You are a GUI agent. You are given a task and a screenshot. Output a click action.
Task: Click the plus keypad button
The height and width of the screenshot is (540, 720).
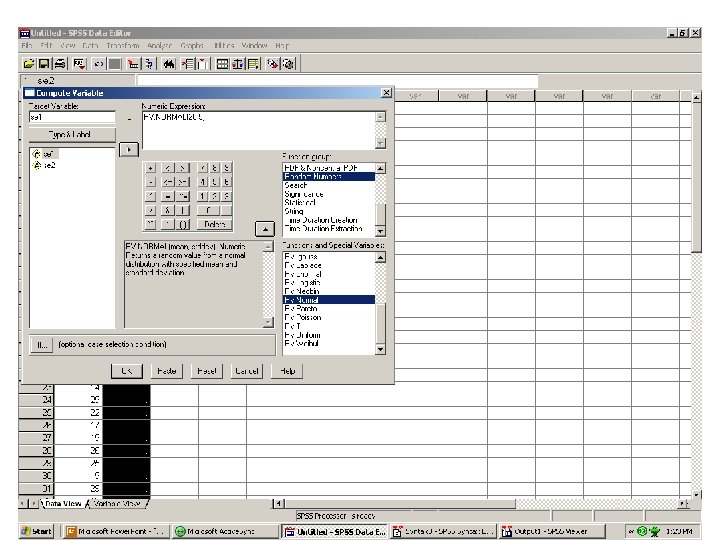pos(150,168)
